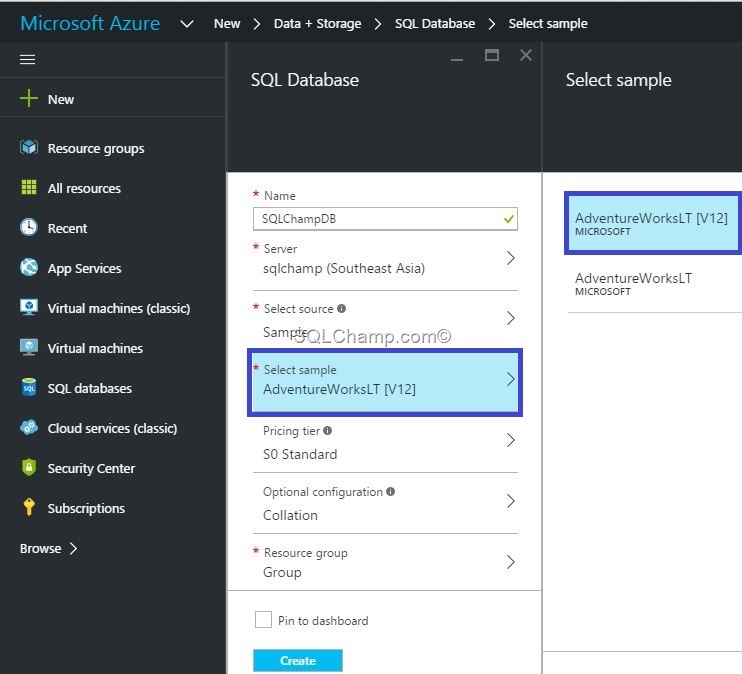The width and height of the screenshot is (742, 674).
Task: Expand the Microsoft Azure dropdown chevron
Action: 187,24
